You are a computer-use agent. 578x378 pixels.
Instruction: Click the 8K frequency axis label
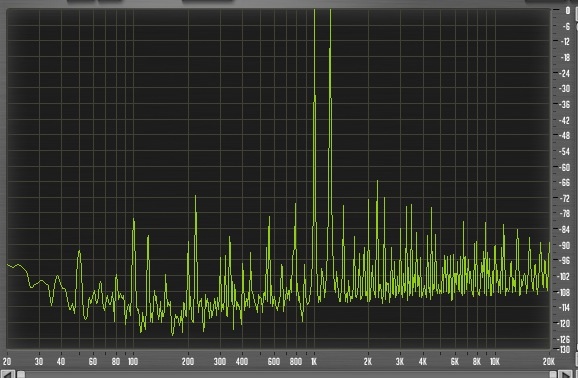tap(477, 361)
